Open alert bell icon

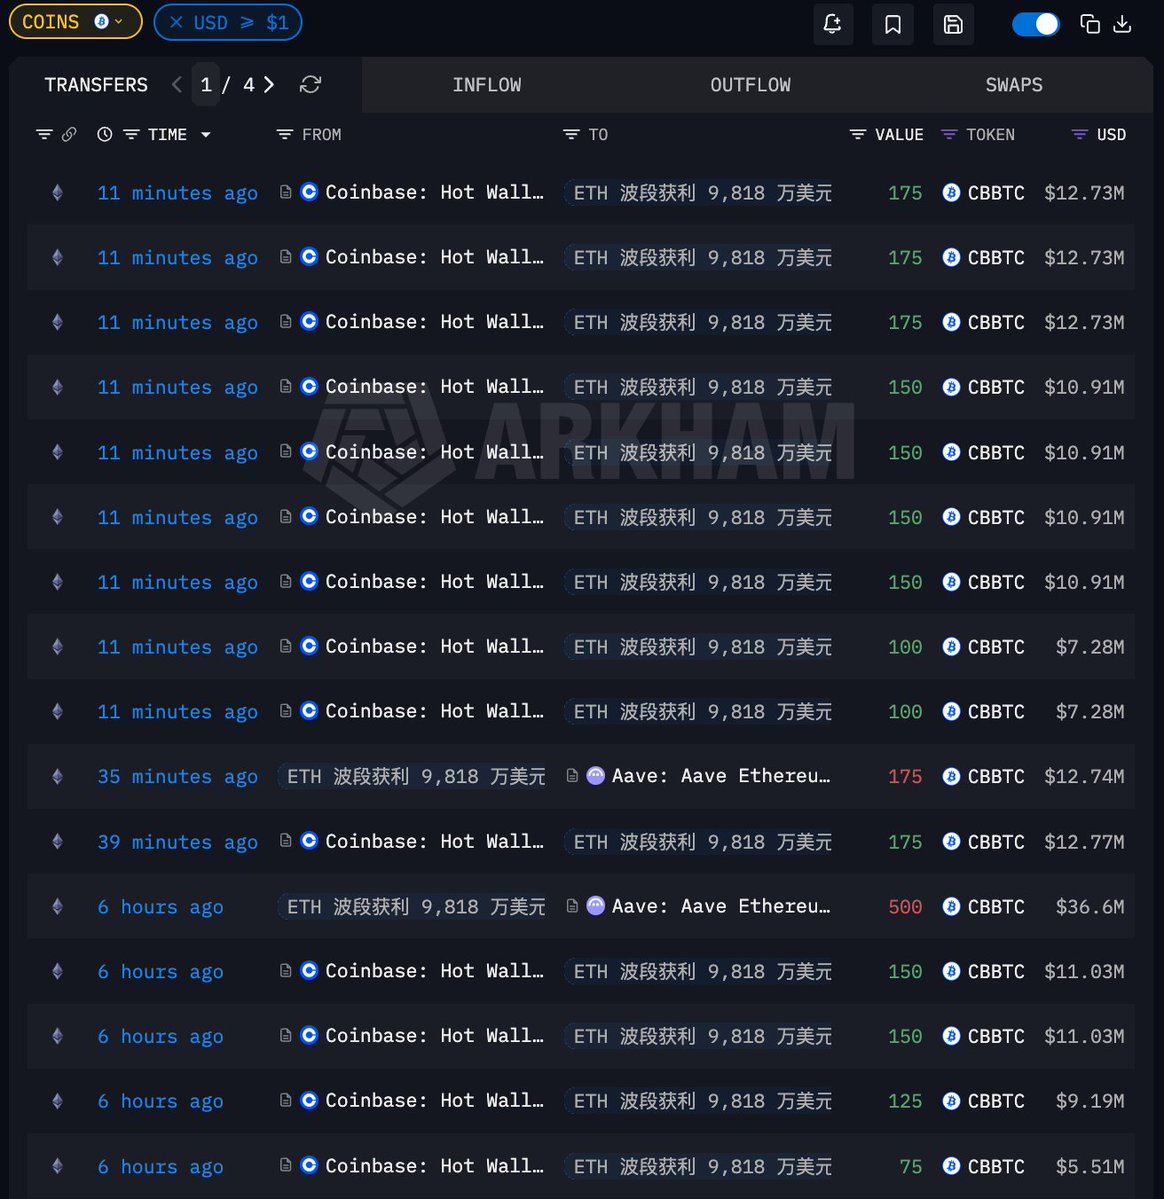click(832, 24)
